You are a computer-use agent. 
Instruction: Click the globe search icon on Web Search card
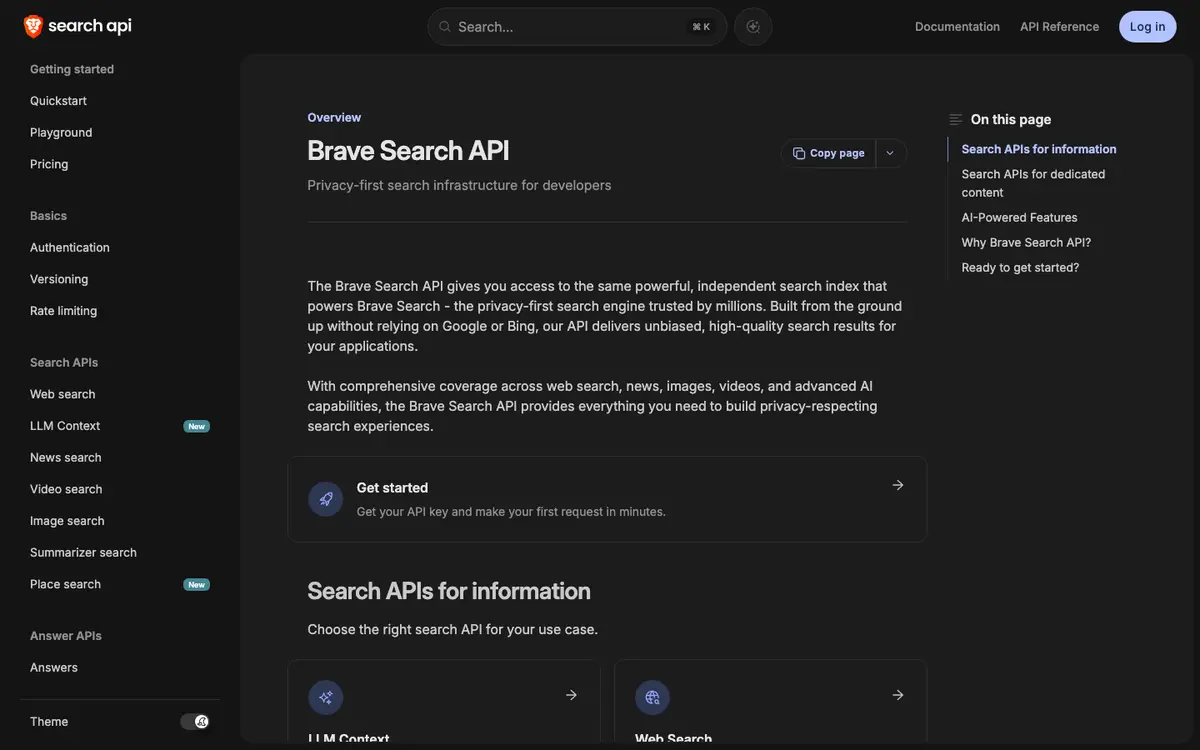click(x=653, y=697)
